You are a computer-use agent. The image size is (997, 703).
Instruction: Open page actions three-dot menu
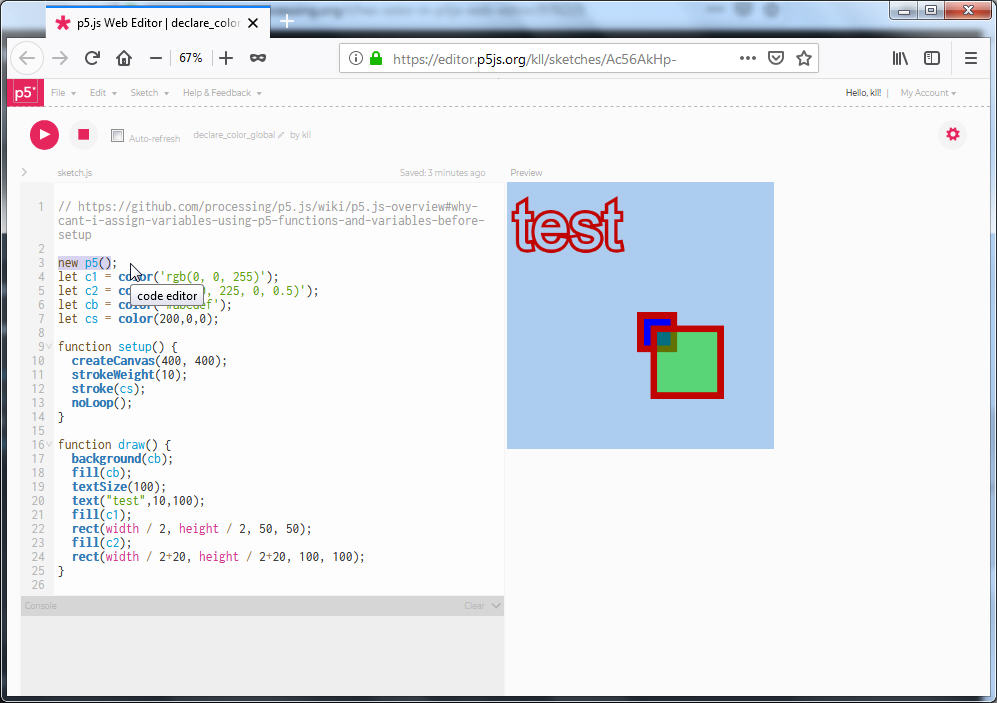(x=748, y=58)
